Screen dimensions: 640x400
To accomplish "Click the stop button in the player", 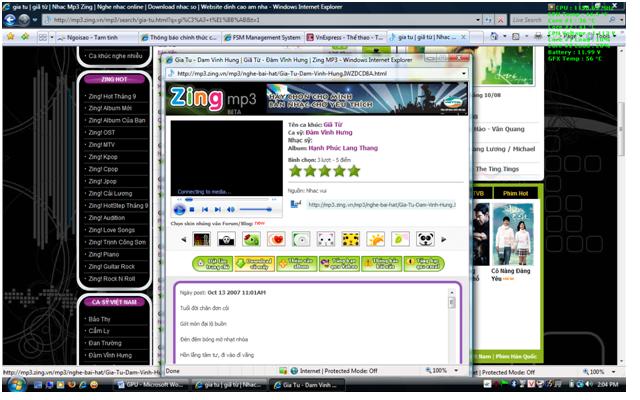I will (x=192, y=210).
